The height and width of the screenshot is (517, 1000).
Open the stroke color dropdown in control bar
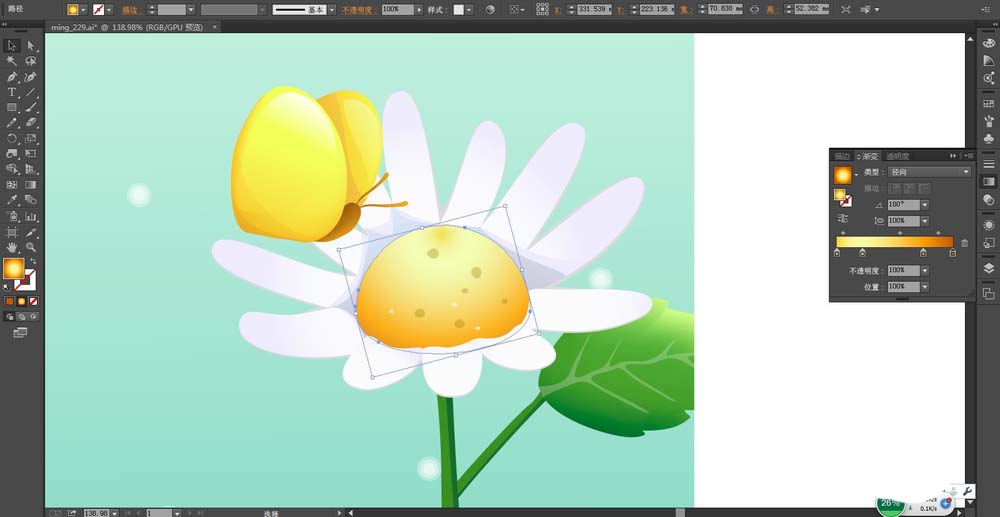108,10
